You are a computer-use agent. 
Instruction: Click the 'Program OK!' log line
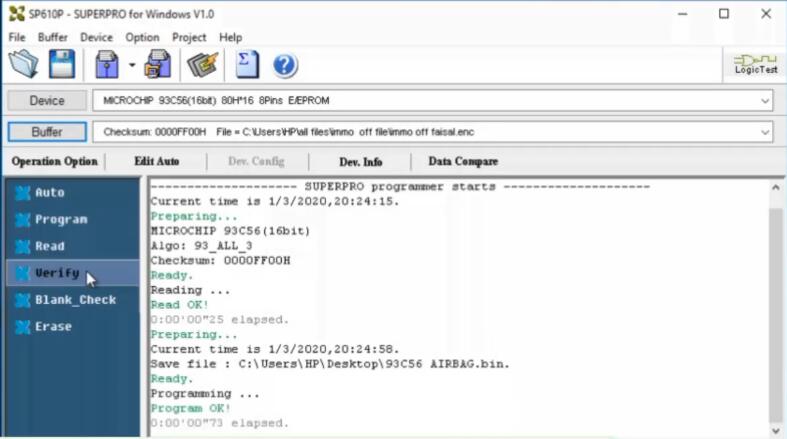pyautogui.click(x=191, y=408)
